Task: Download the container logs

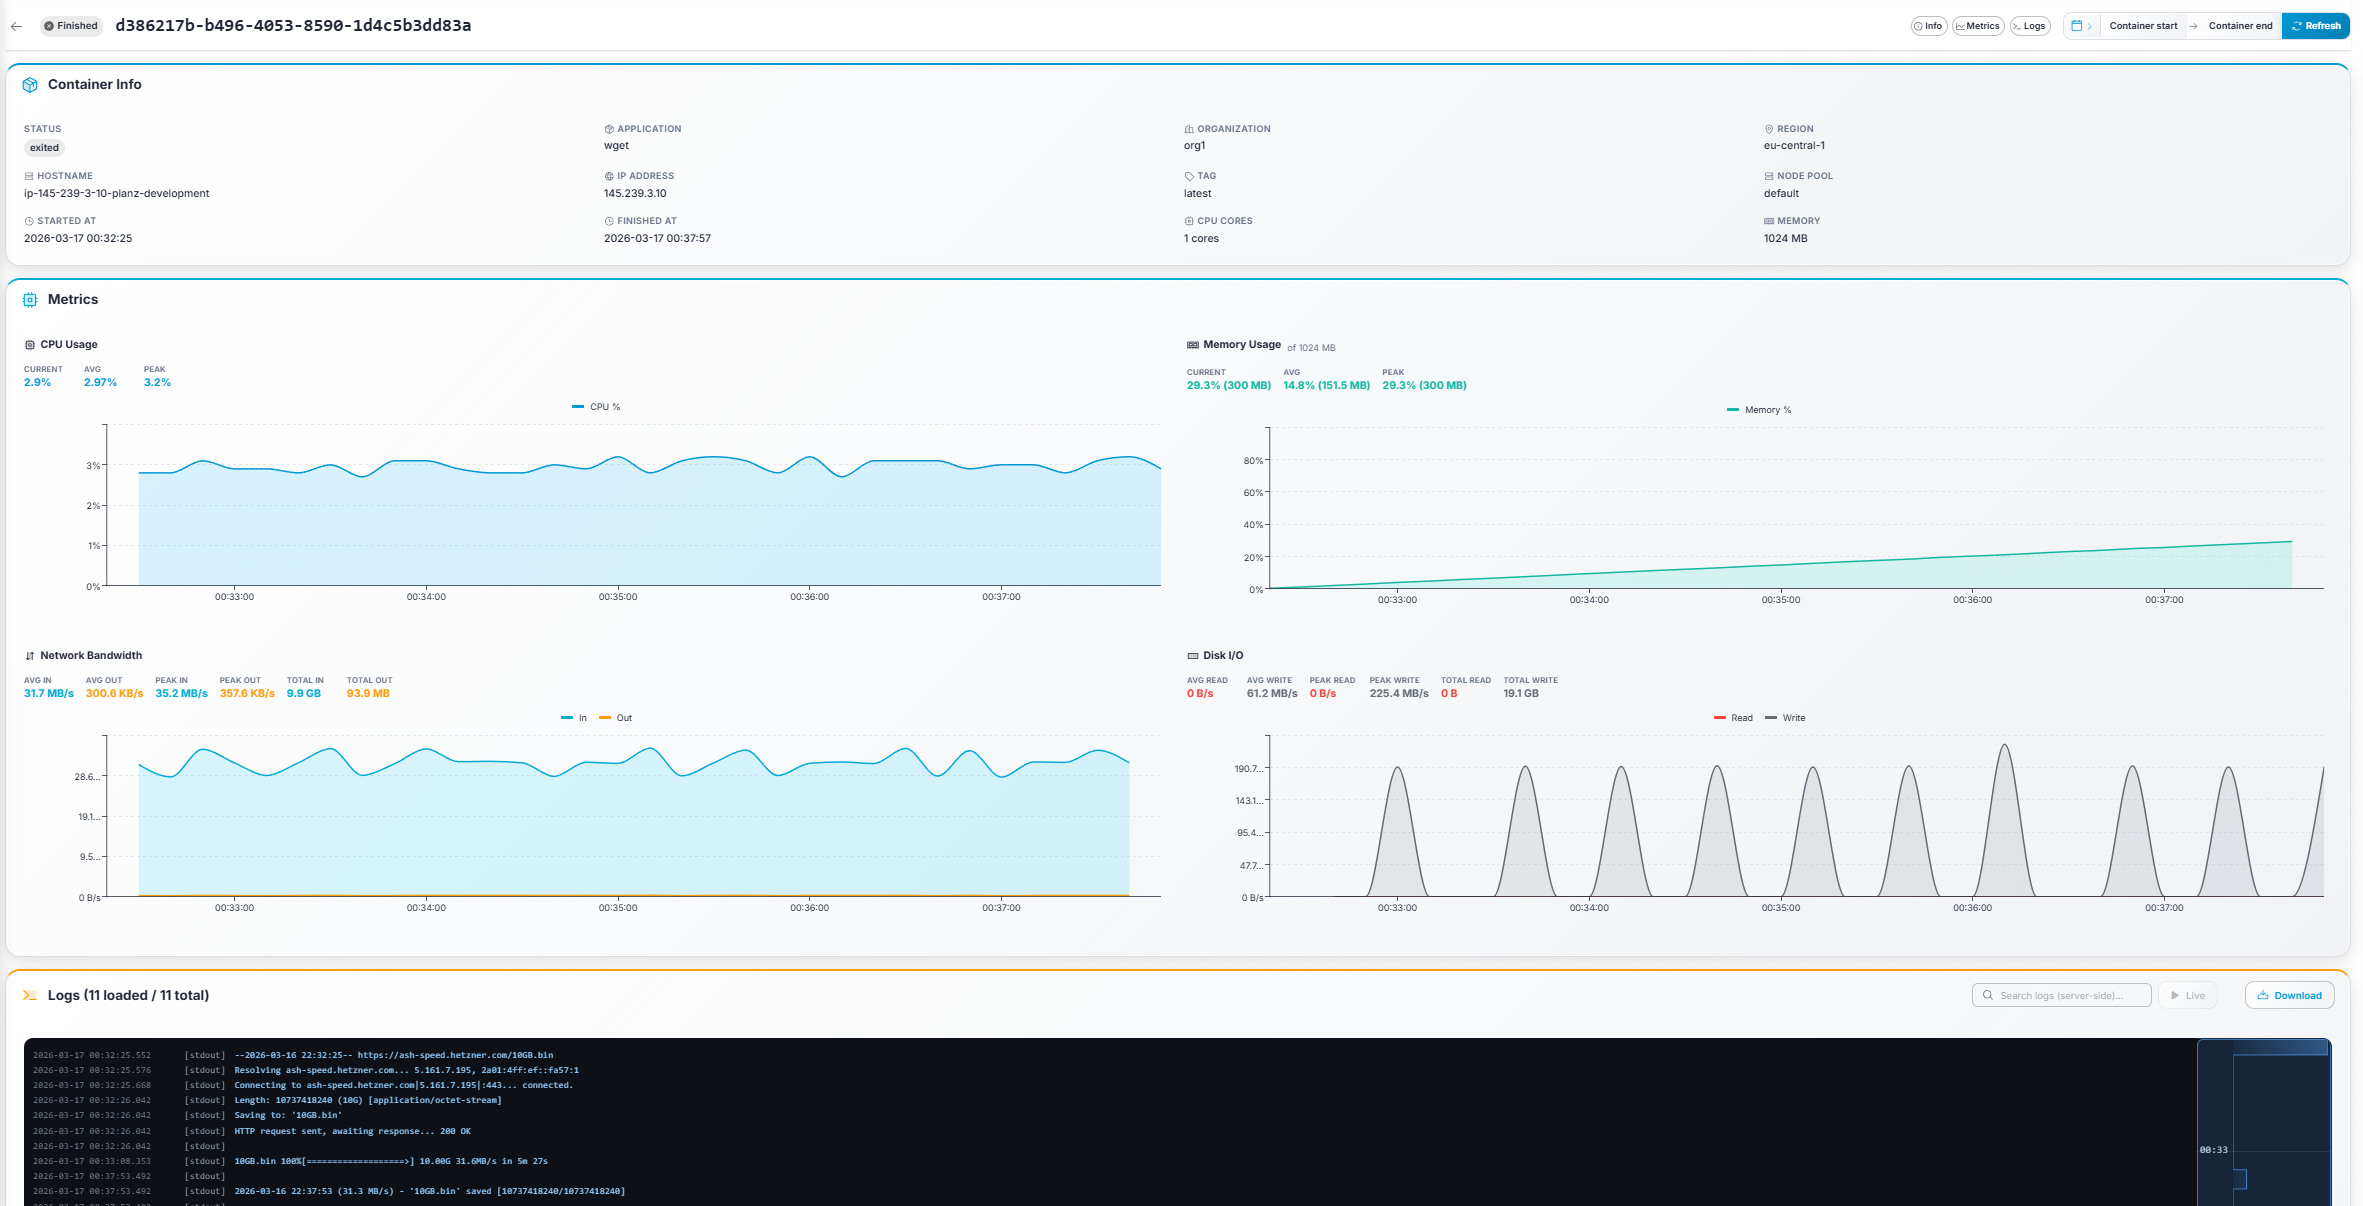Action: pyautogui.click(x=2289, y=995)
